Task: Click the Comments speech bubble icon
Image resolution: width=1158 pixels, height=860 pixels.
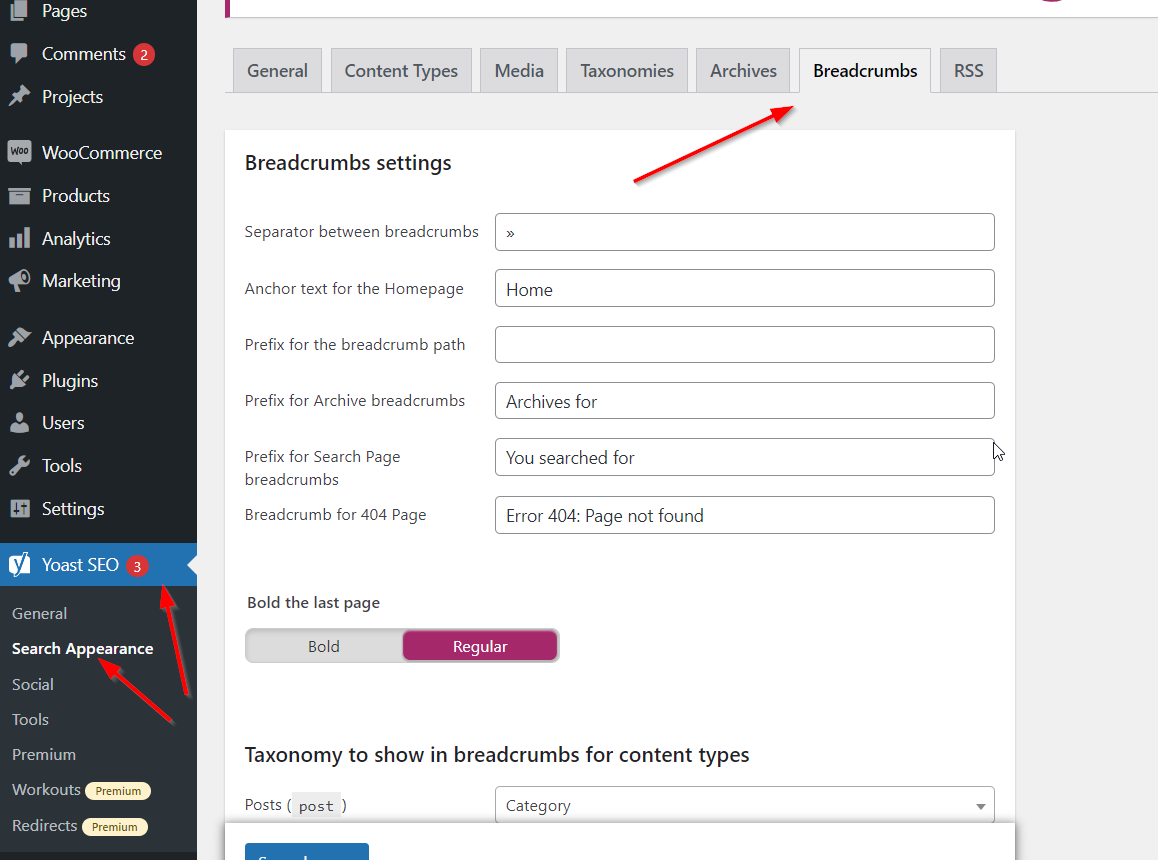Action: [19, 54]
